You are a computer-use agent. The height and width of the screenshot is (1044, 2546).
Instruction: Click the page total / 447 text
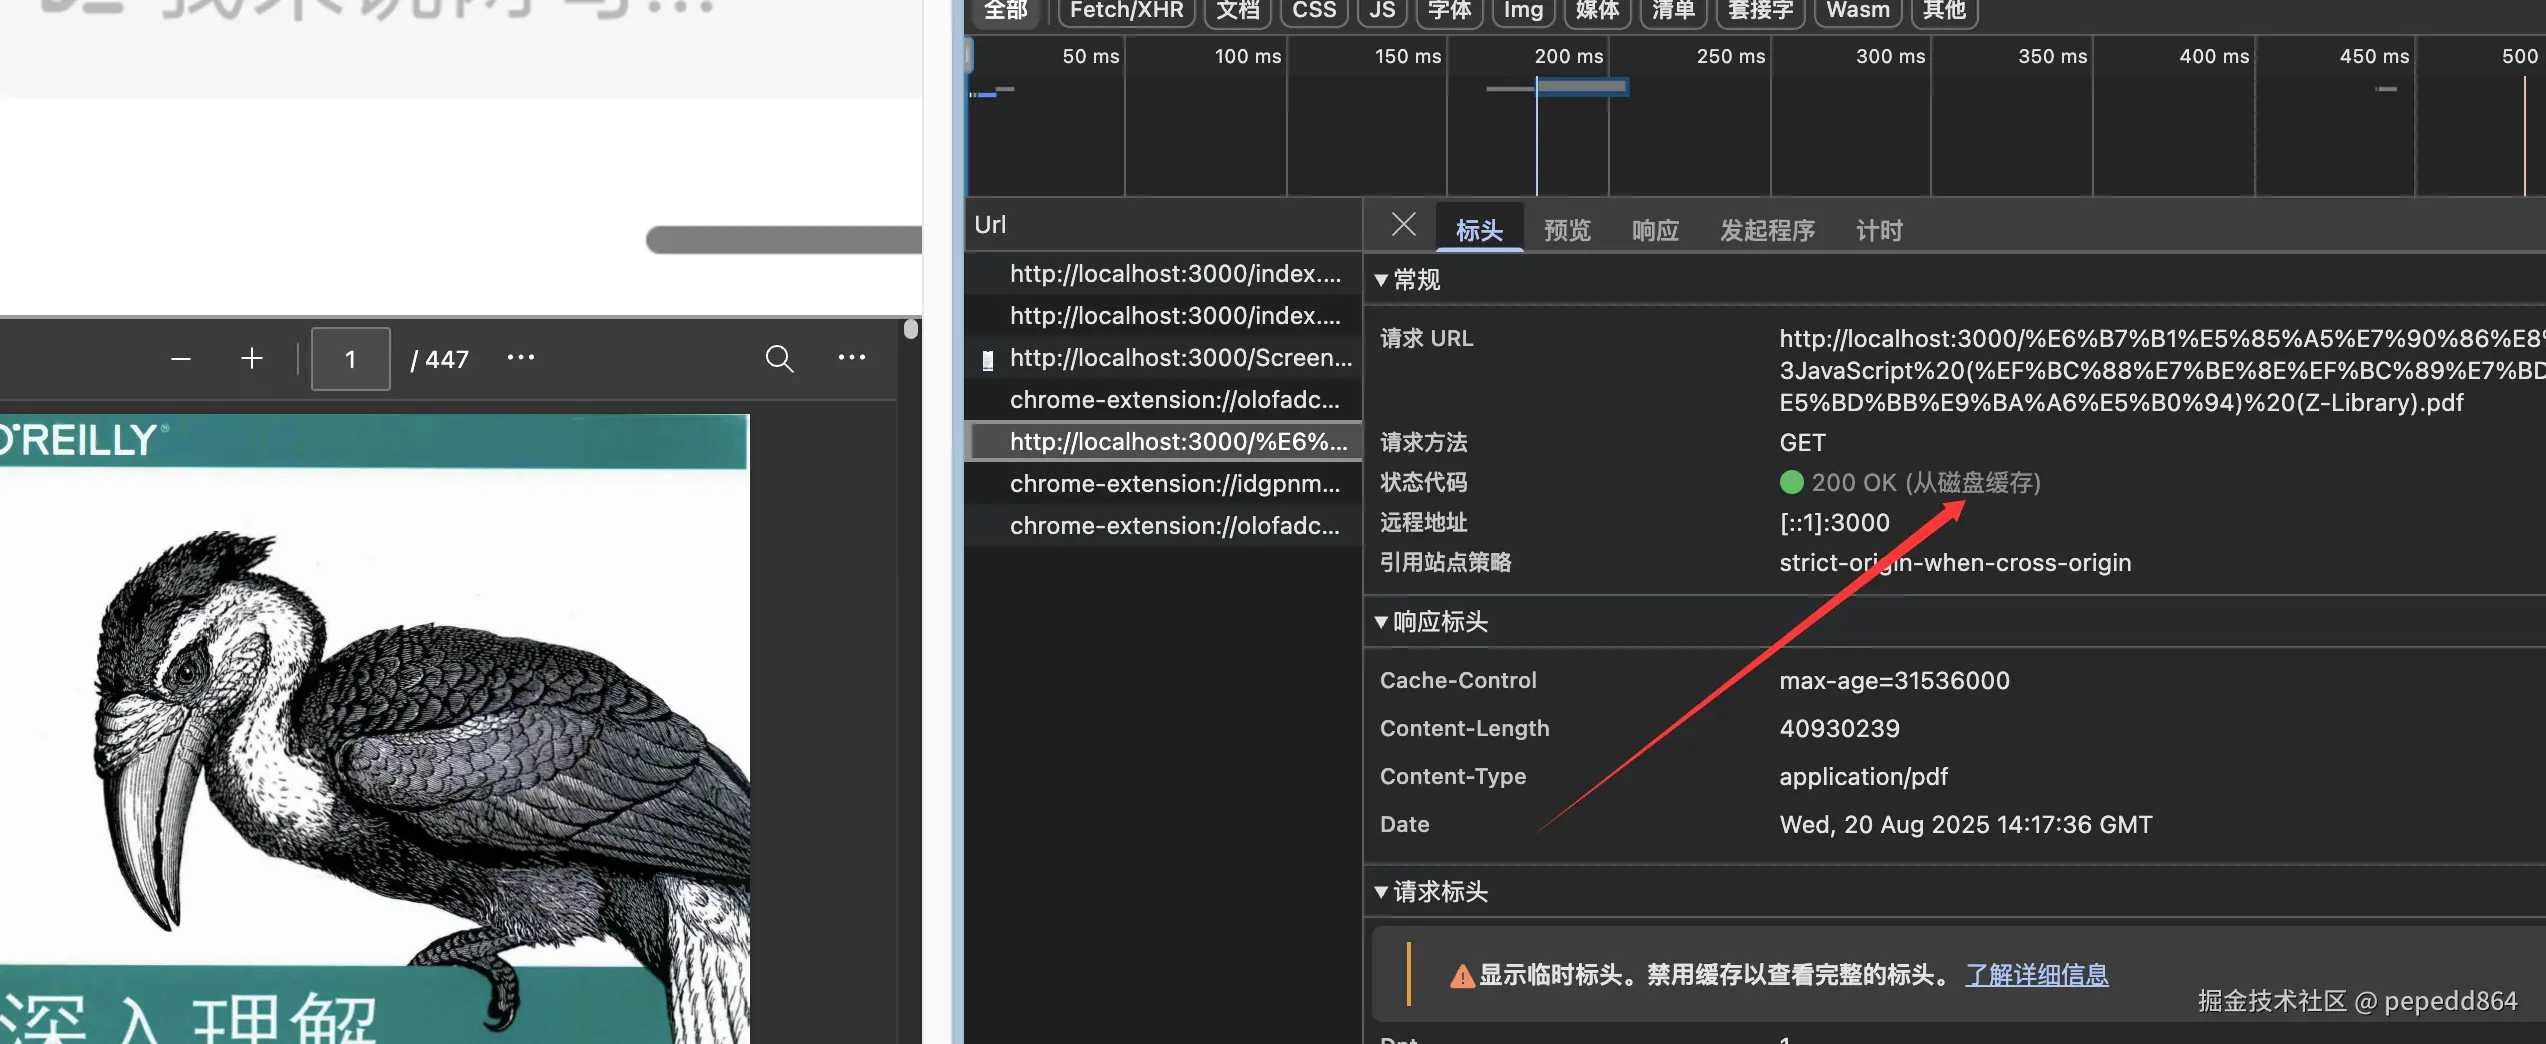pyautogui.click(x=440, y=359)
